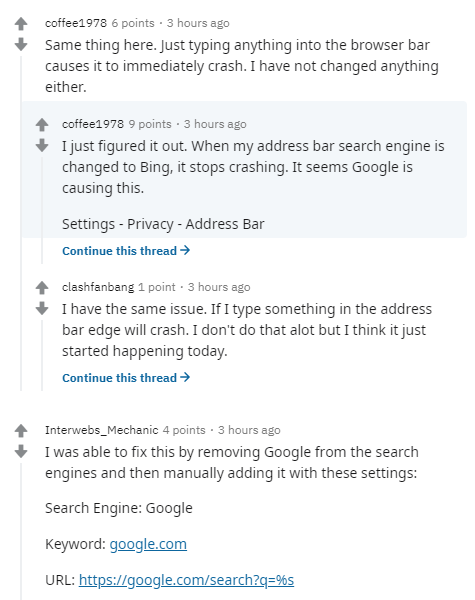This screenshot has width=475, height=600.
Task: Open the google.com keyword link
Action: pyautogui.click(x=148, y=544)
